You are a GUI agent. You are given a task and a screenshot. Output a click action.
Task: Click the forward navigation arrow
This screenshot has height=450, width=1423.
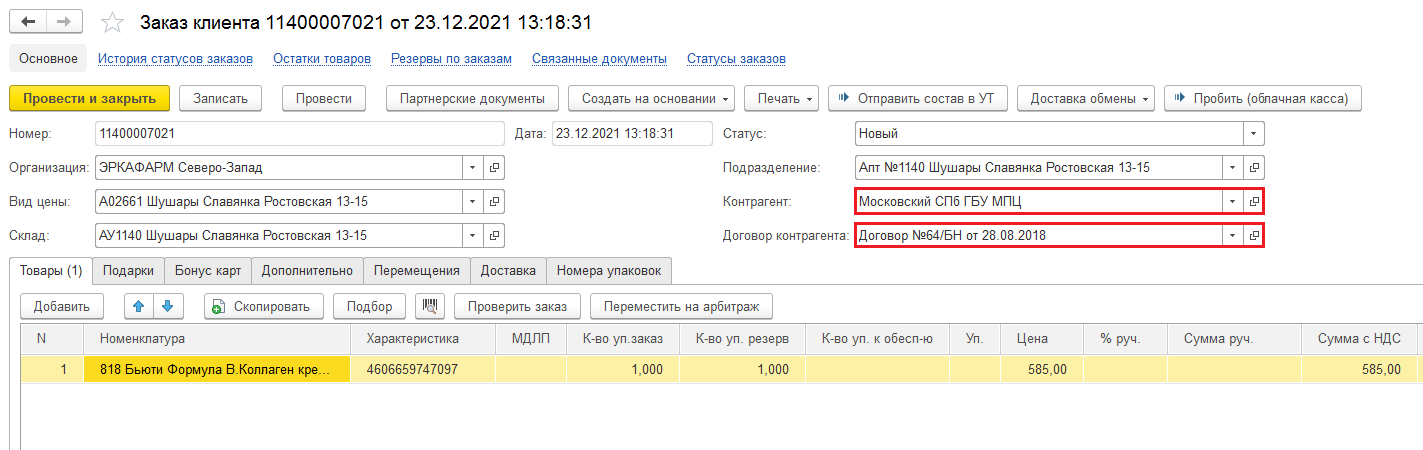click(x=63, y=21)
